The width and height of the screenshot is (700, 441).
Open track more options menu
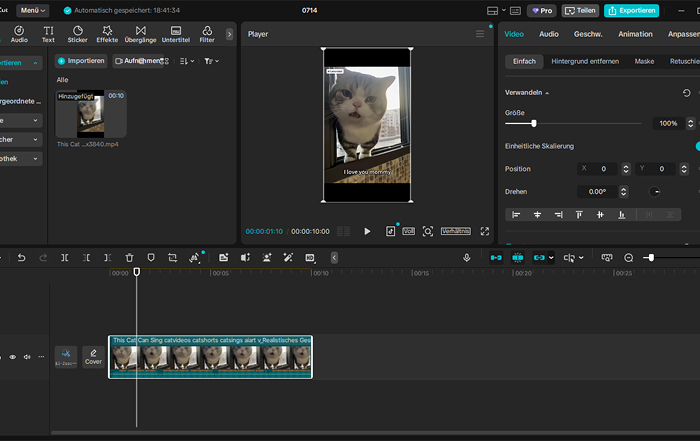pos(41,357)
